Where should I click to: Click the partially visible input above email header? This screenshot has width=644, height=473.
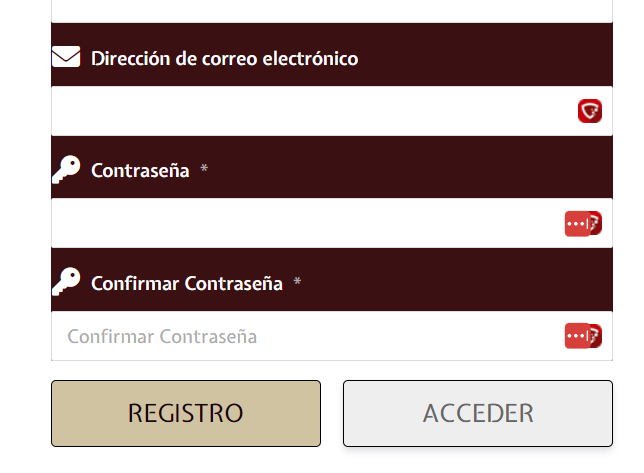pyautogui.click(x=332, y=11)
